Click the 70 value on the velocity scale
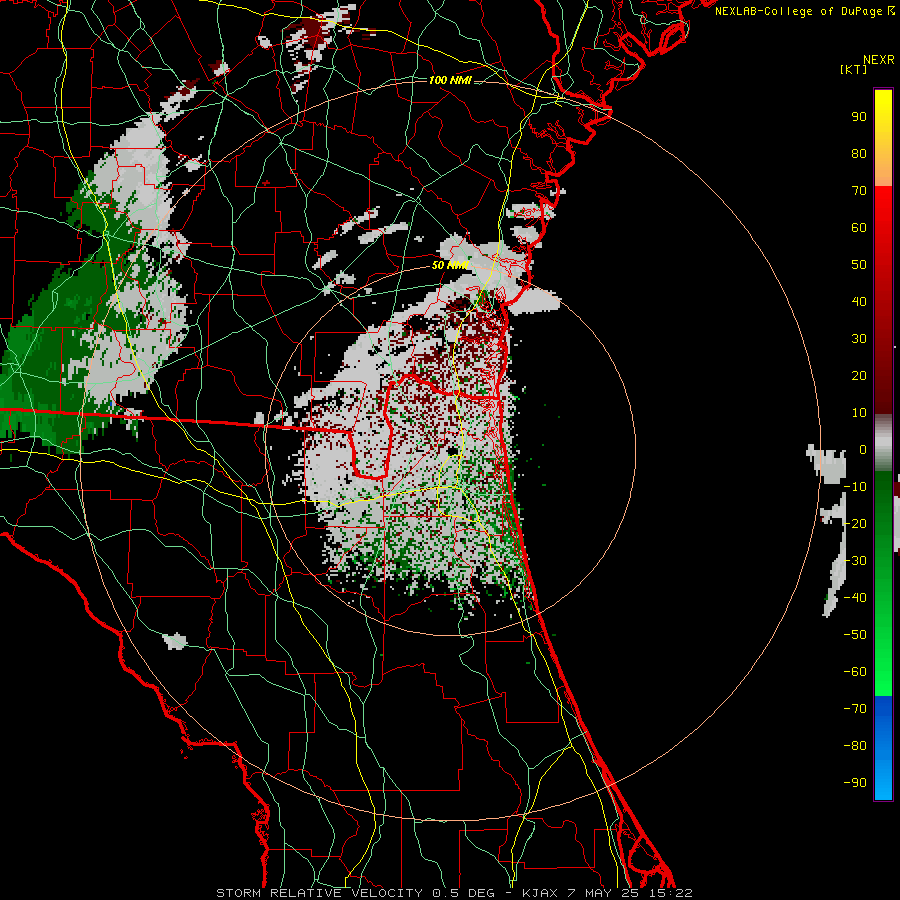900x900 pixels. click(x=859, y=191)
